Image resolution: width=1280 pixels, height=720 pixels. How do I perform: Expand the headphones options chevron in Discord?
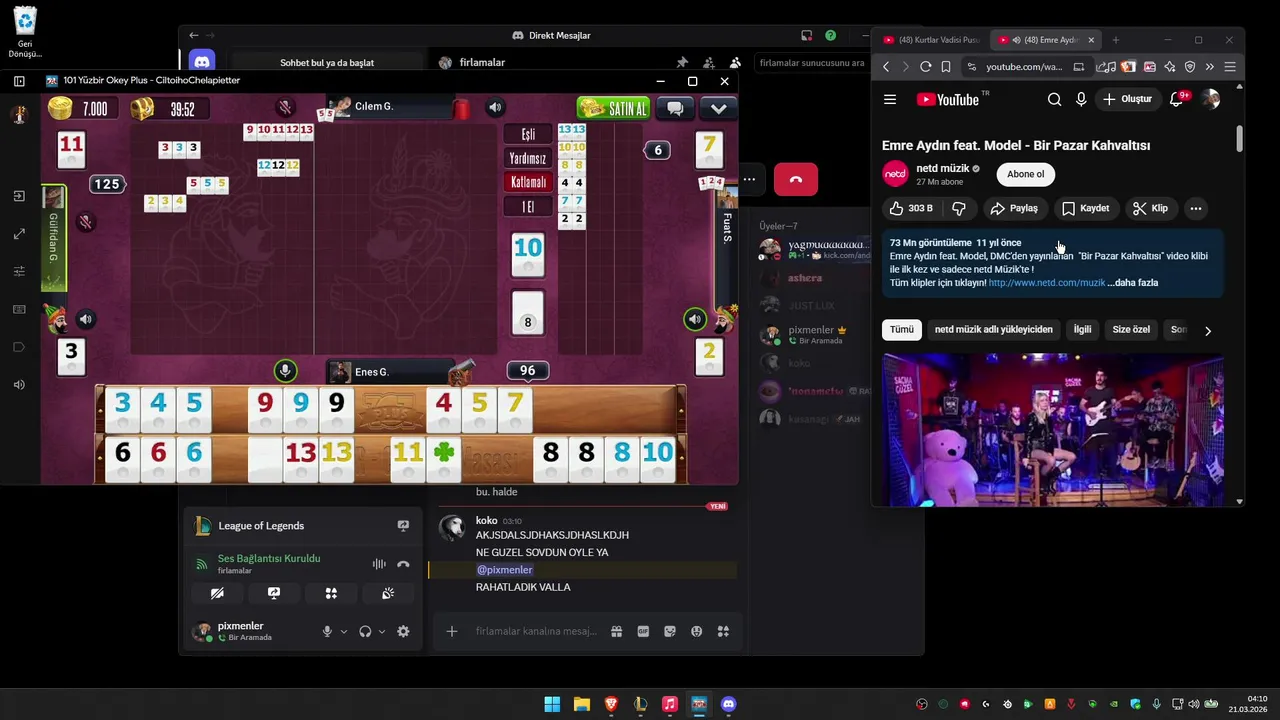382,631
